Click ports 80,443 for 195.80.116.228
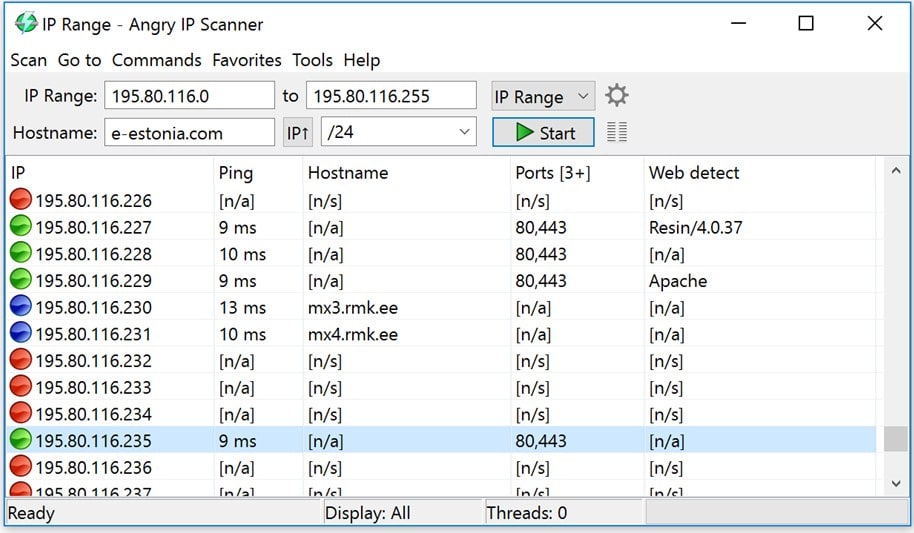 point(540,254)
